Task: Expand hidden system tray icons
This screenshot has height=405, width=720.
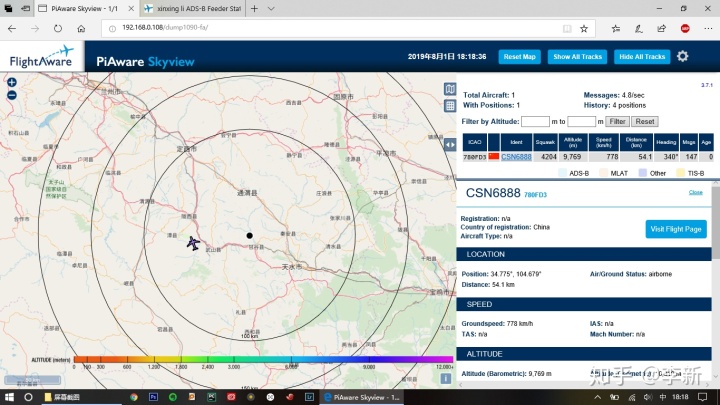Action: pos(597,397)
